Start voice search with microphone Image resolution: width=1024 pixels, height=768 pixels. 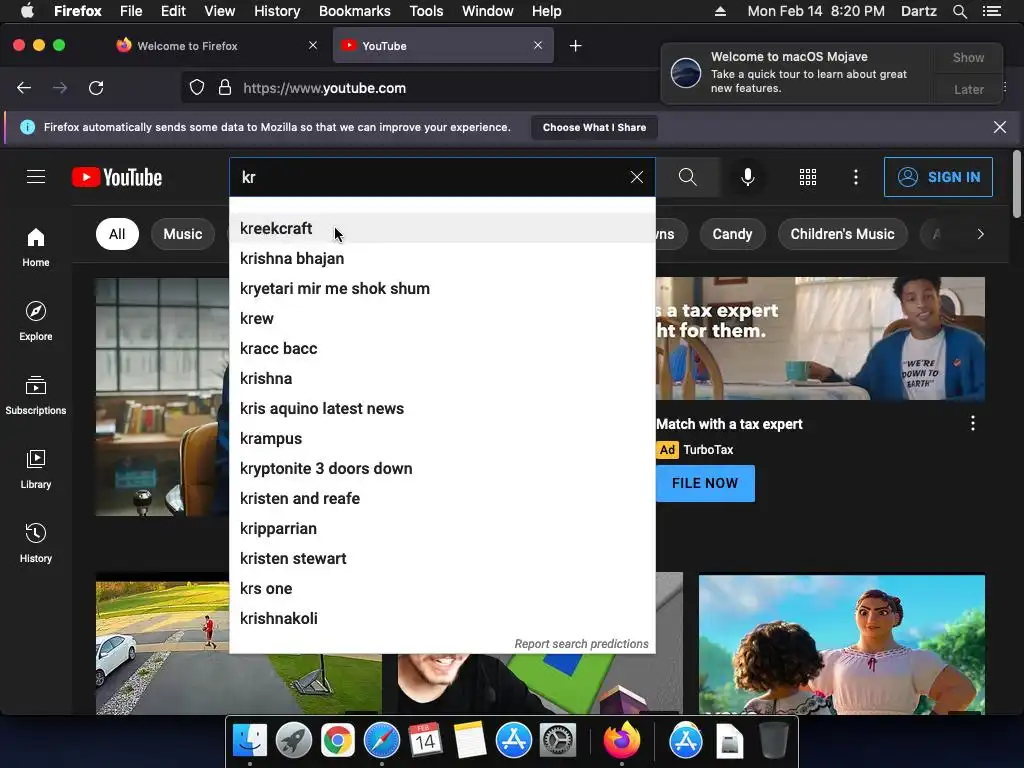point(748,177)
